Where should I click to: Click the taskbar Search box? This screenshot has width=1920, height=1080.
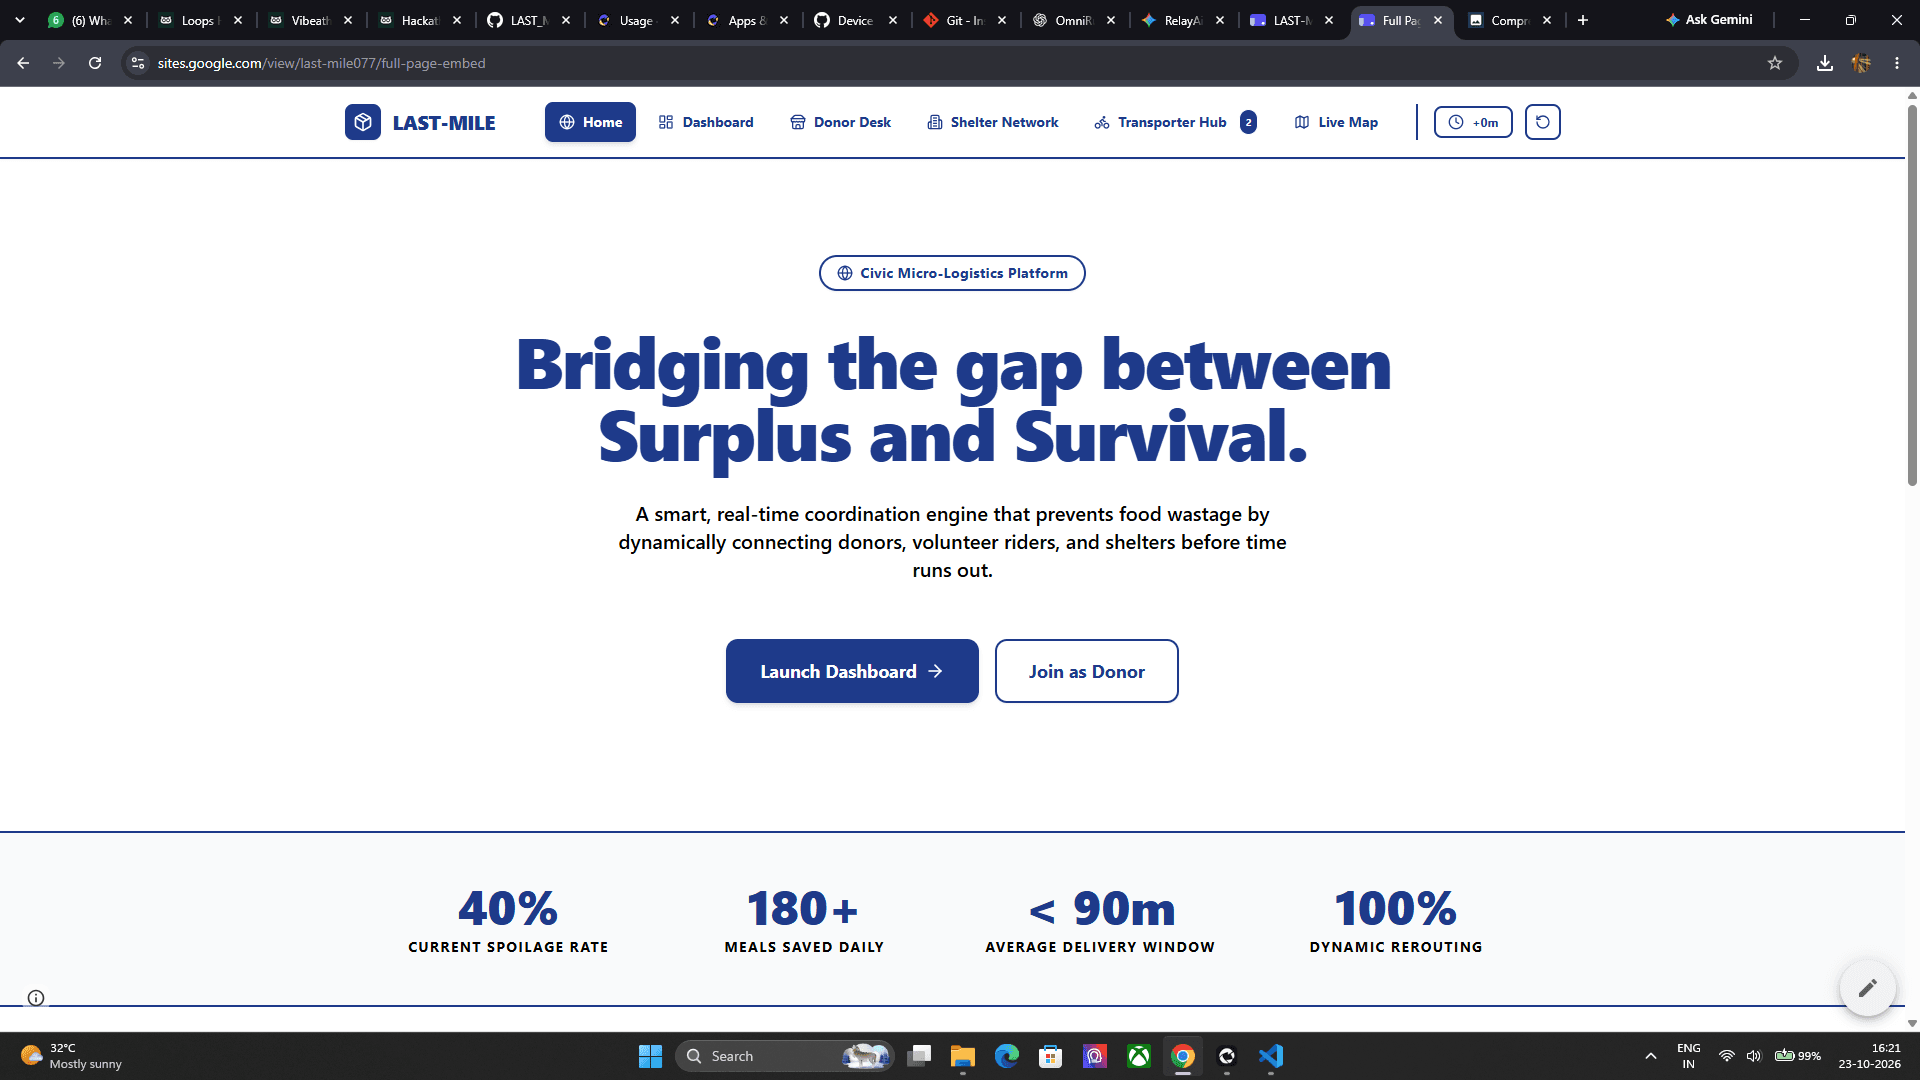(785, 1056)
